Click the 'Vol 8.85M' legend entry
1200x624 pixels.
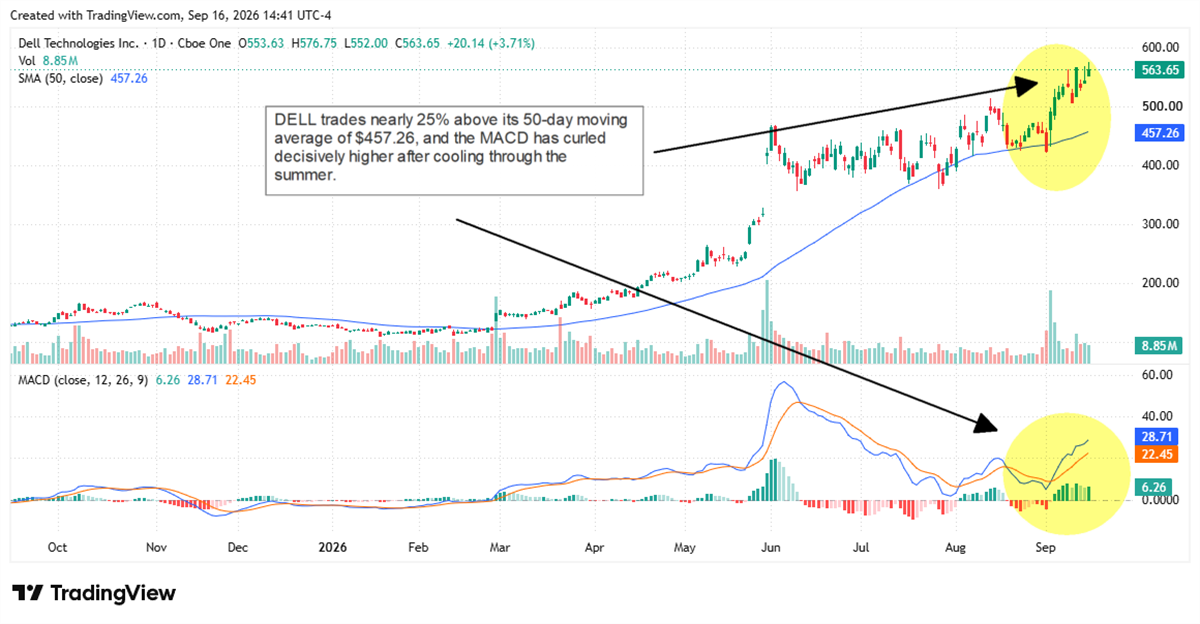tap(47, 60)
